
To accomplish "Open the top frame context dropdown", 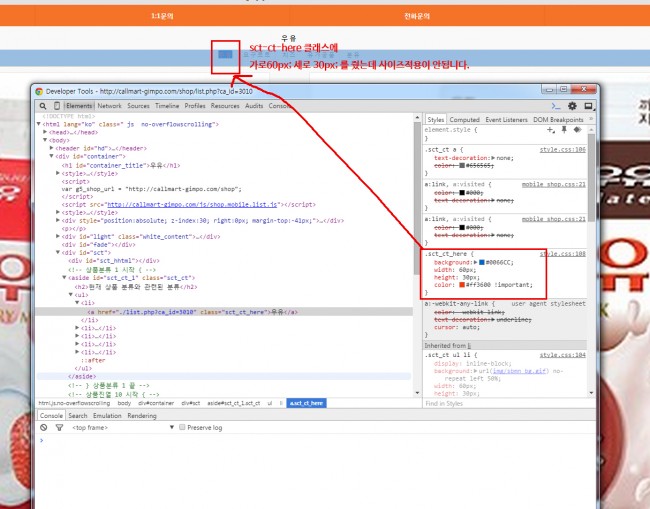I will 123,427.
